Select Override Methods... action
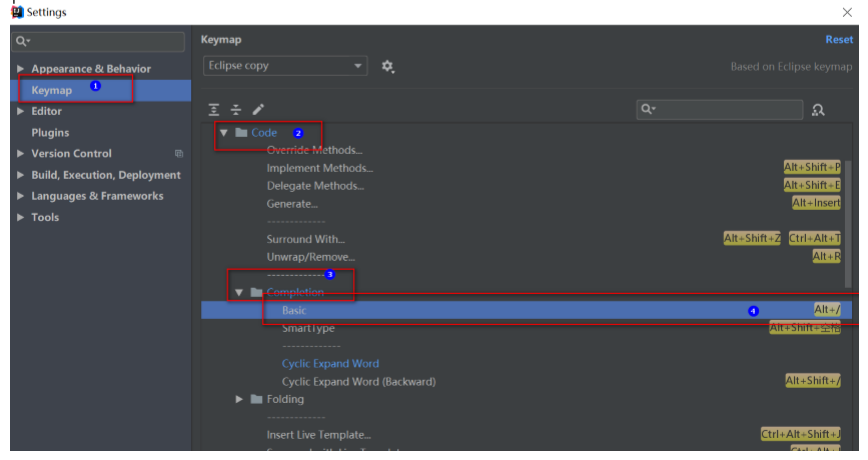 coord(314,150)
